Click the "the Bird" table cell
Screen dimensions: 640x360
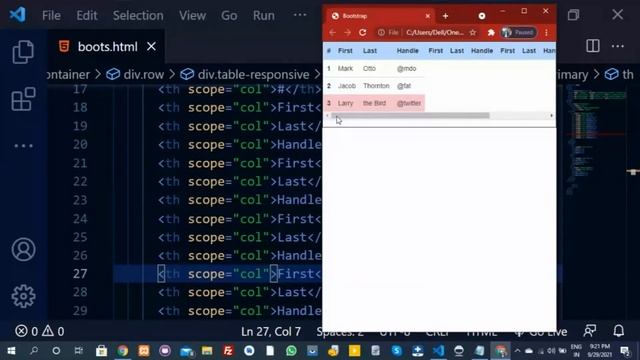(x=374, y=103)
